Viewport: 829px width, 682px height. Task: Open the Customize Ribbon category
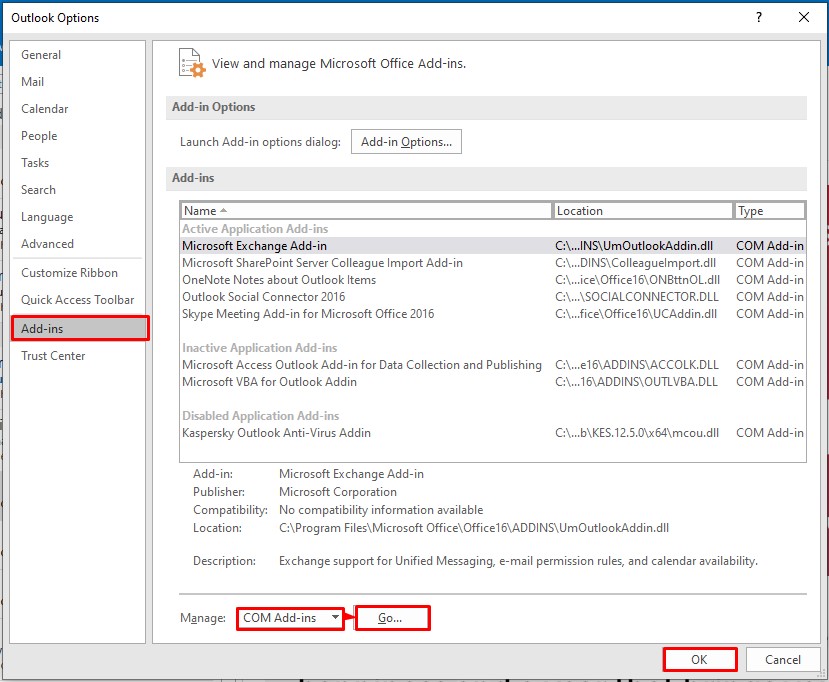tap(69, 273)
